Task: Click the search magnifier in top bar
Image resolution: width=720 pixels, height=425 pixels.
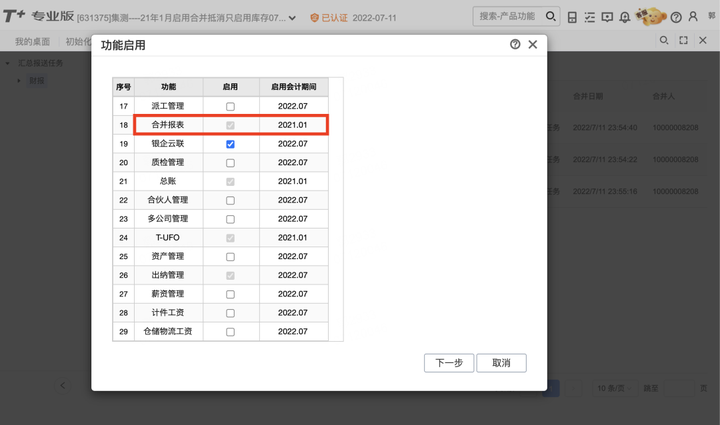Action: [x=551, y=17]
